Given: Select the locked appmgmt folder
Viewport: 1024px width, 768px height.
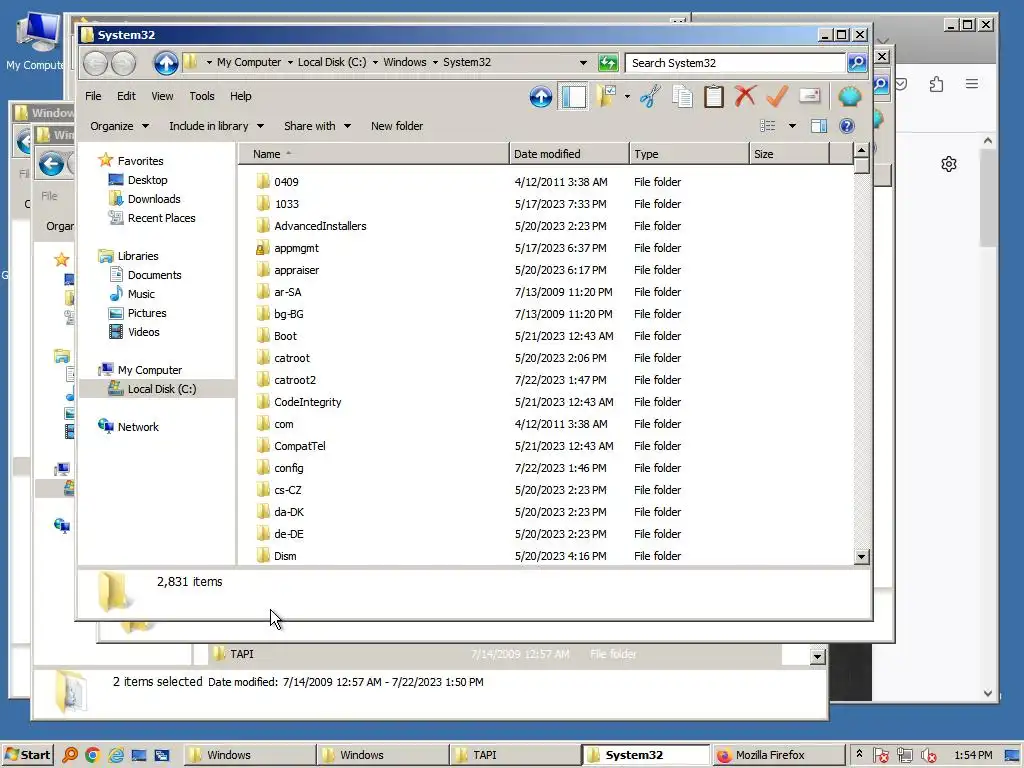Looking at the screenshot, I should [296, 248].
